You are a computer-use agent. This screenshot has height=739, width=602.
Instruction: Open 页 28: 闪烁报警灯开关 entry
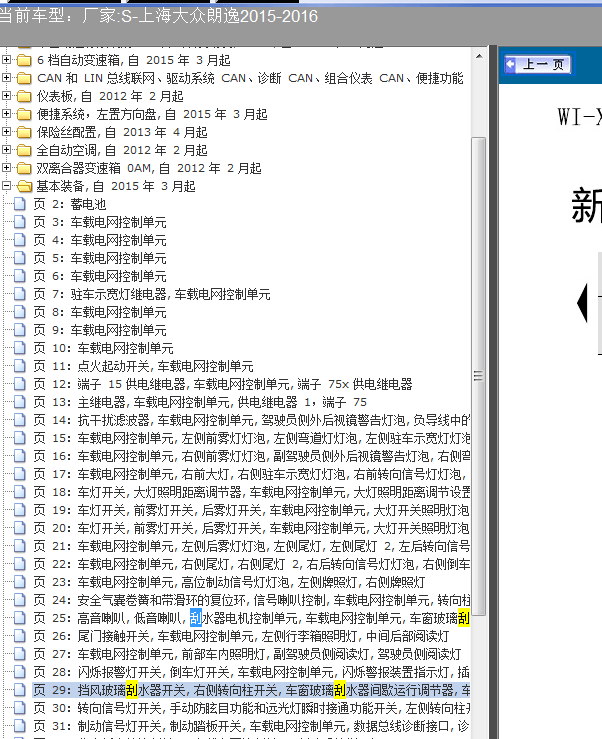(251, 672)
